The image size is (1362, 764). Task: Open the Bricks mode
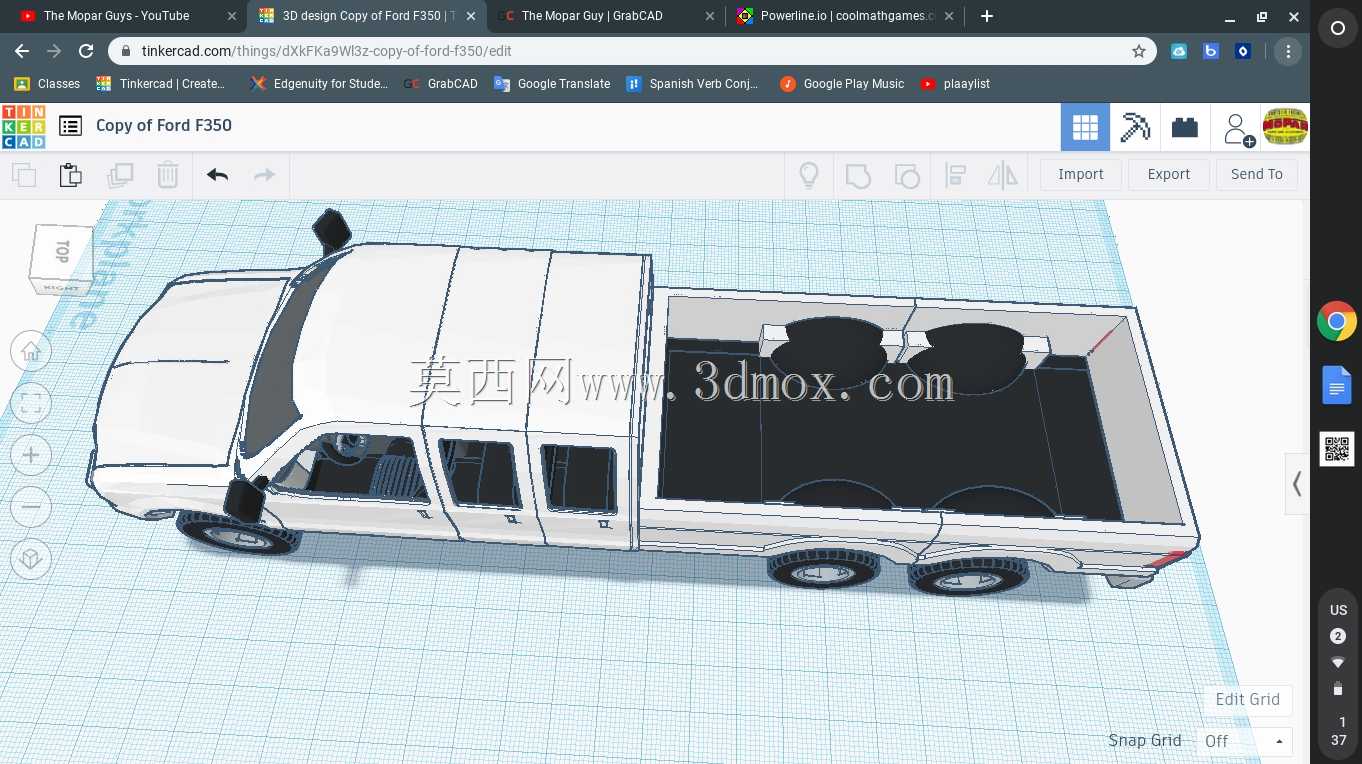pyautogui.click(x=1185, y=127)
